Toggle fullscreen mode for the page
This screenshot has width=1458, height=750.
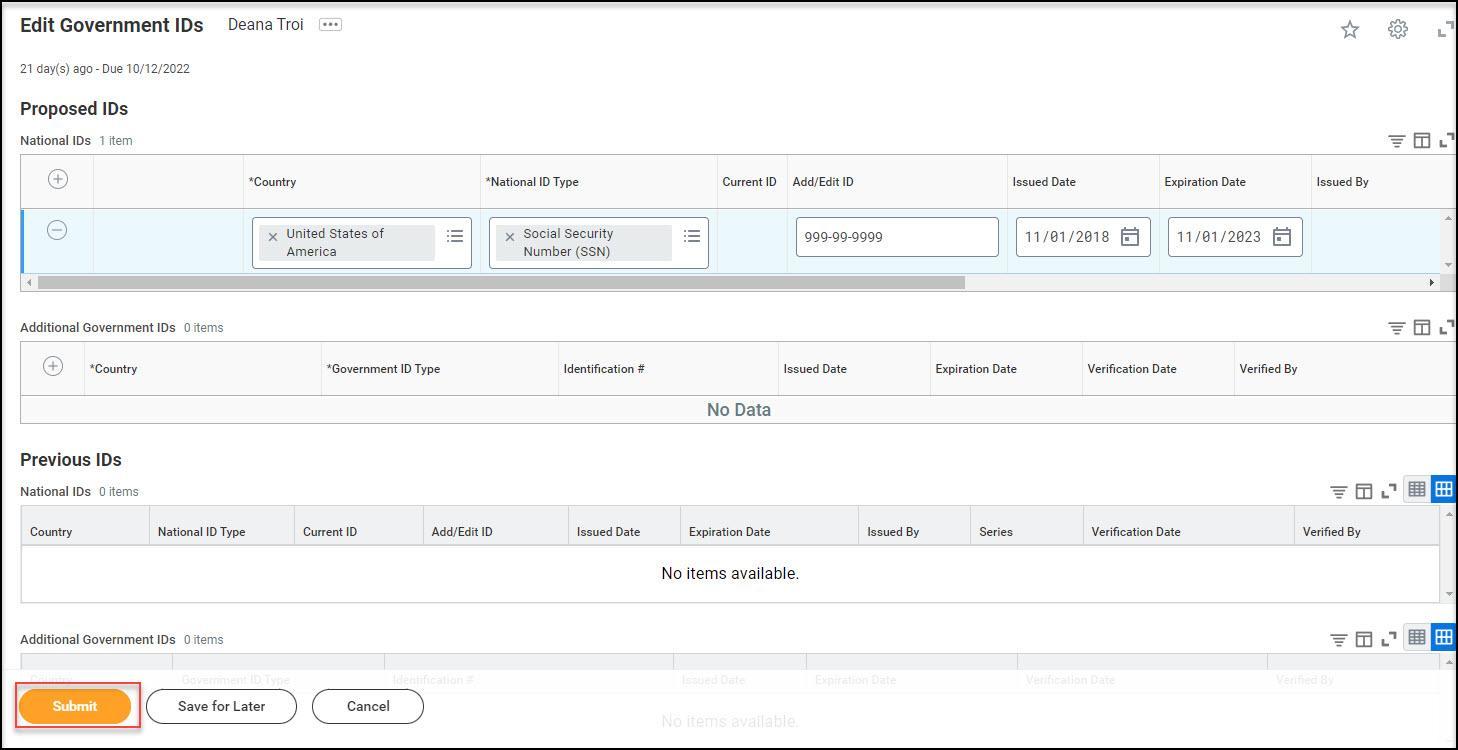point(1445,30)
